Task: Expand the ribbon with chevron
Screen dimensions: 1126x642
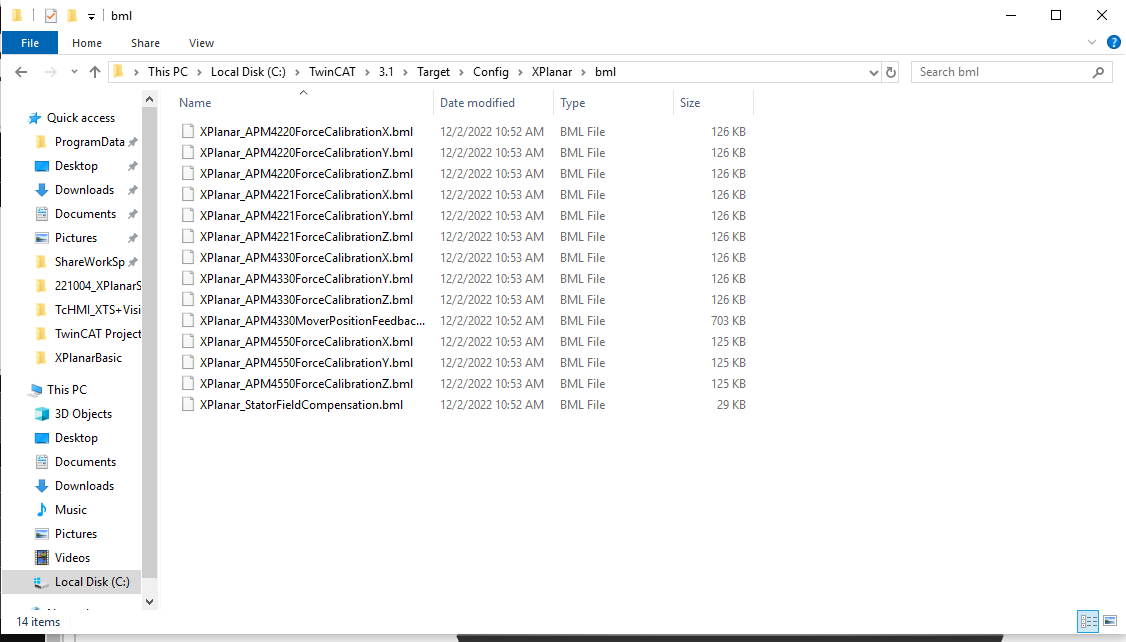Action: [1092, 42]
